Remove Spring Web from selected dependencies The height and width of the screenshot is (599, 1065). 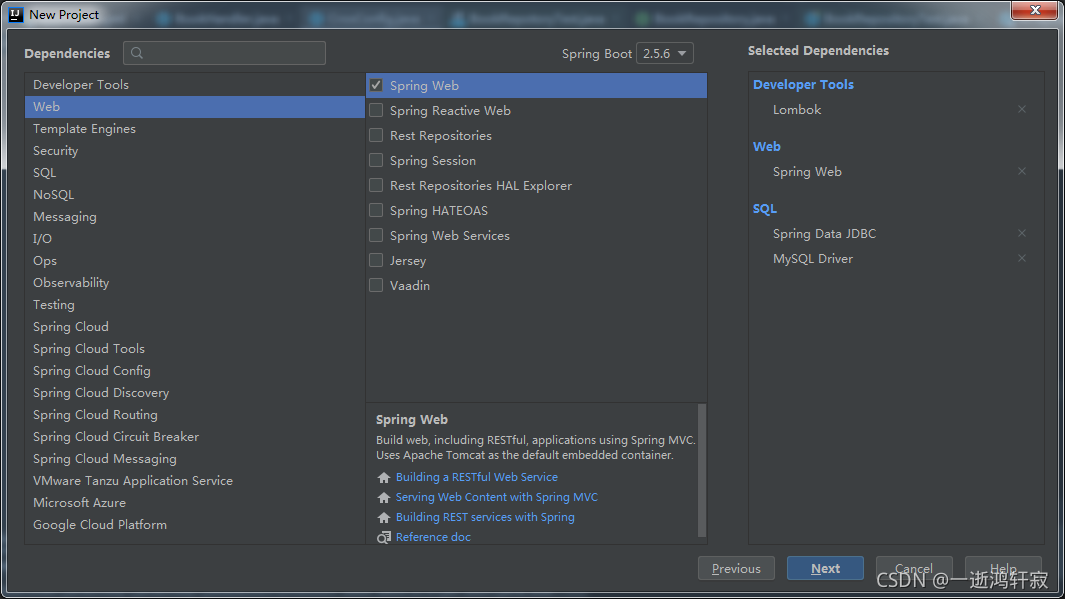coord(1022,171)
